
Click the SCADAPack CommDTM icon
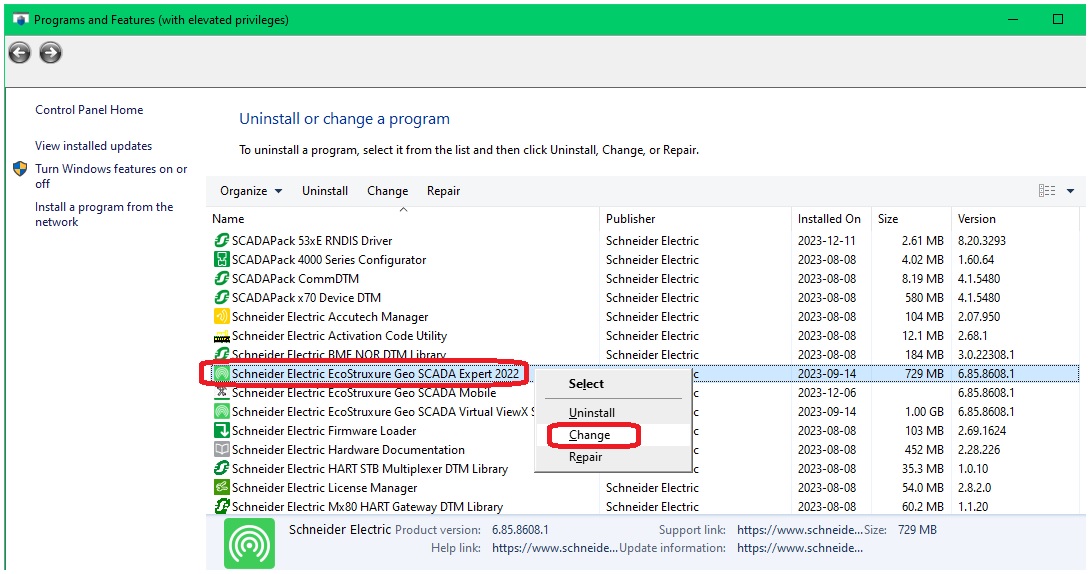[221, 278]
